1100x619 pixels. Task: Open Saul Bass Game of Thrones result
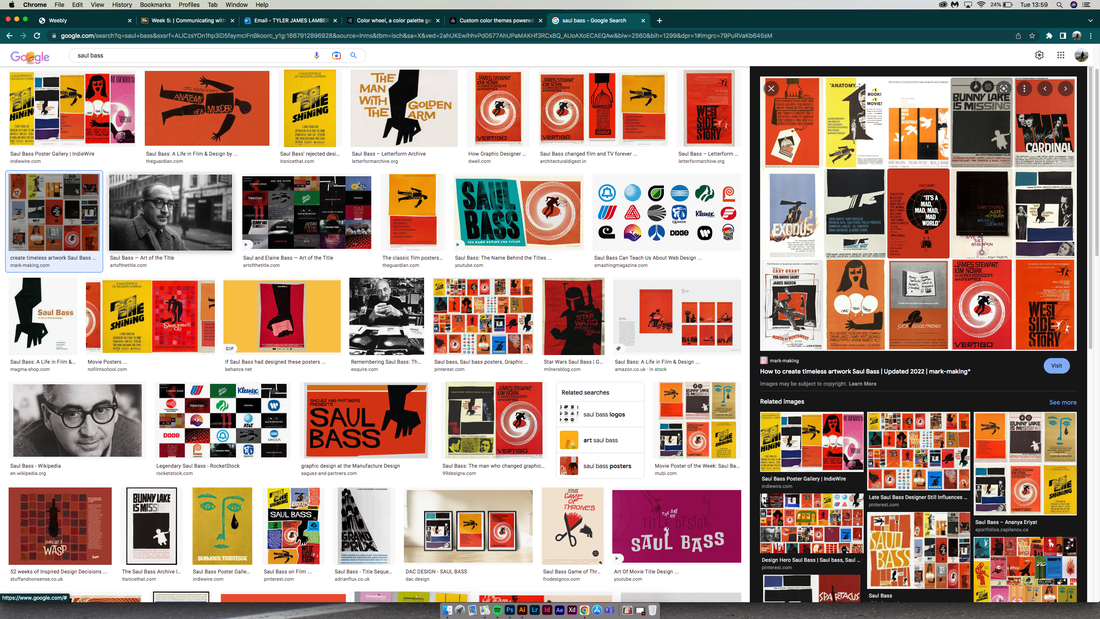[x=573, y=526]
